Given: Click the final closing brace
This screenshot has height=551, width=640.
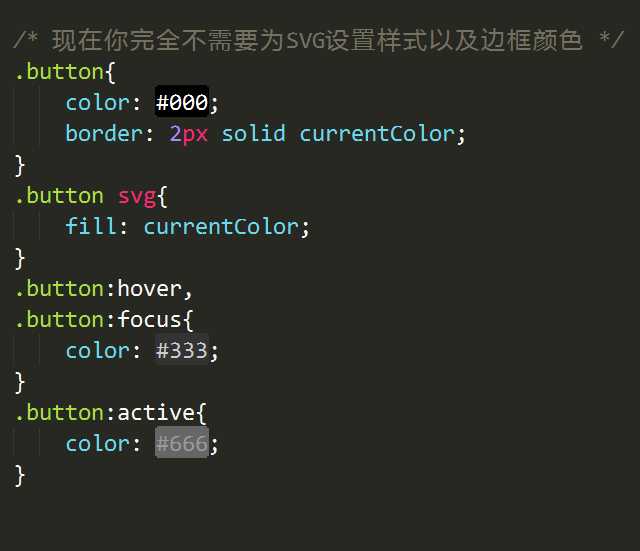Looking at the screenshot, I should click(x=20, y=476).
